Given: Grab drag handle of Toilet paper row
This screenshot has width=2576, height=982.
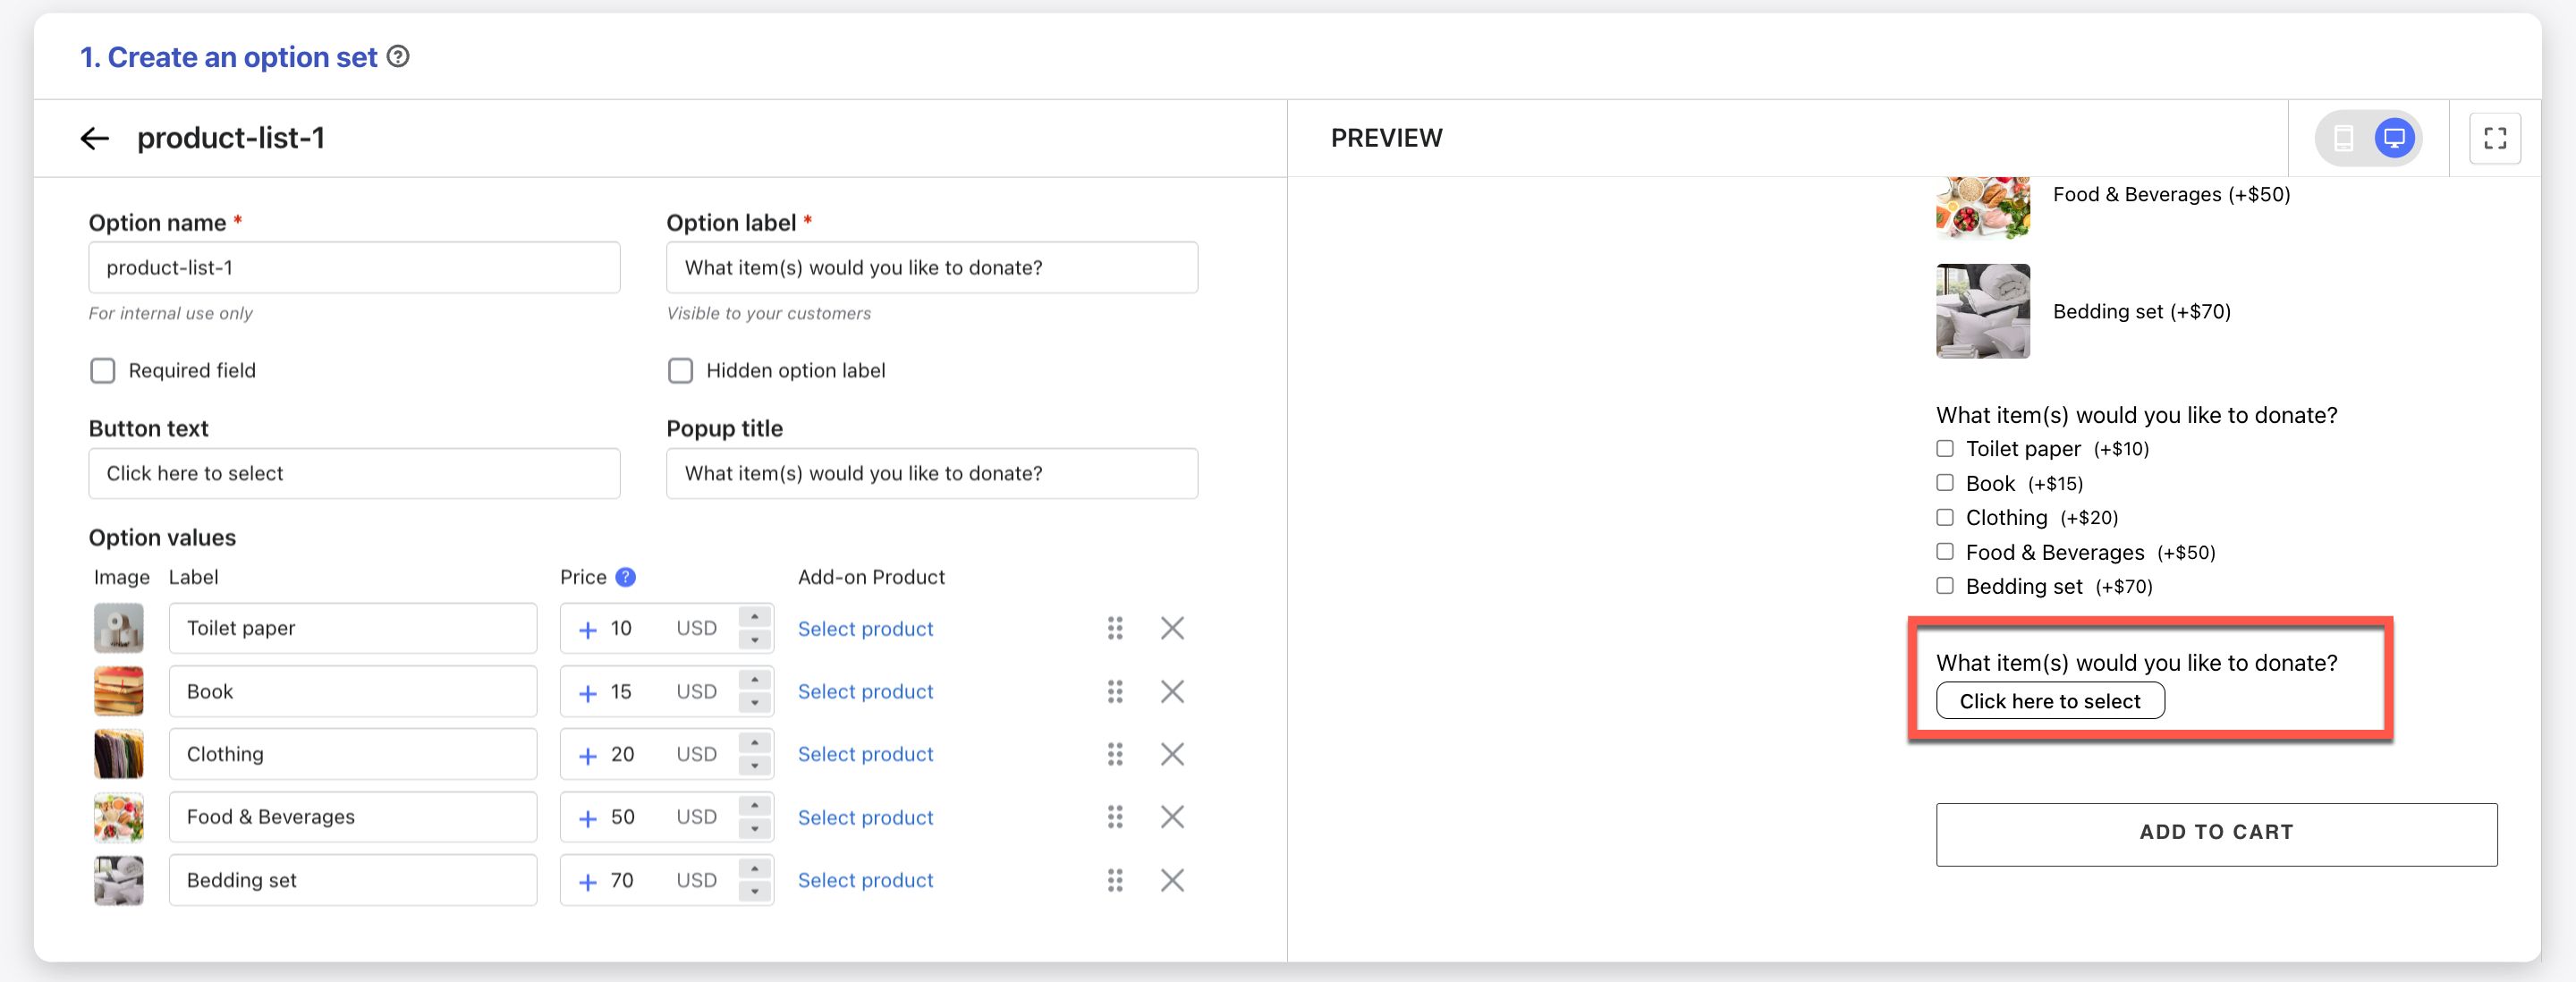Looking at the screenshot, I should [1114, 628].
